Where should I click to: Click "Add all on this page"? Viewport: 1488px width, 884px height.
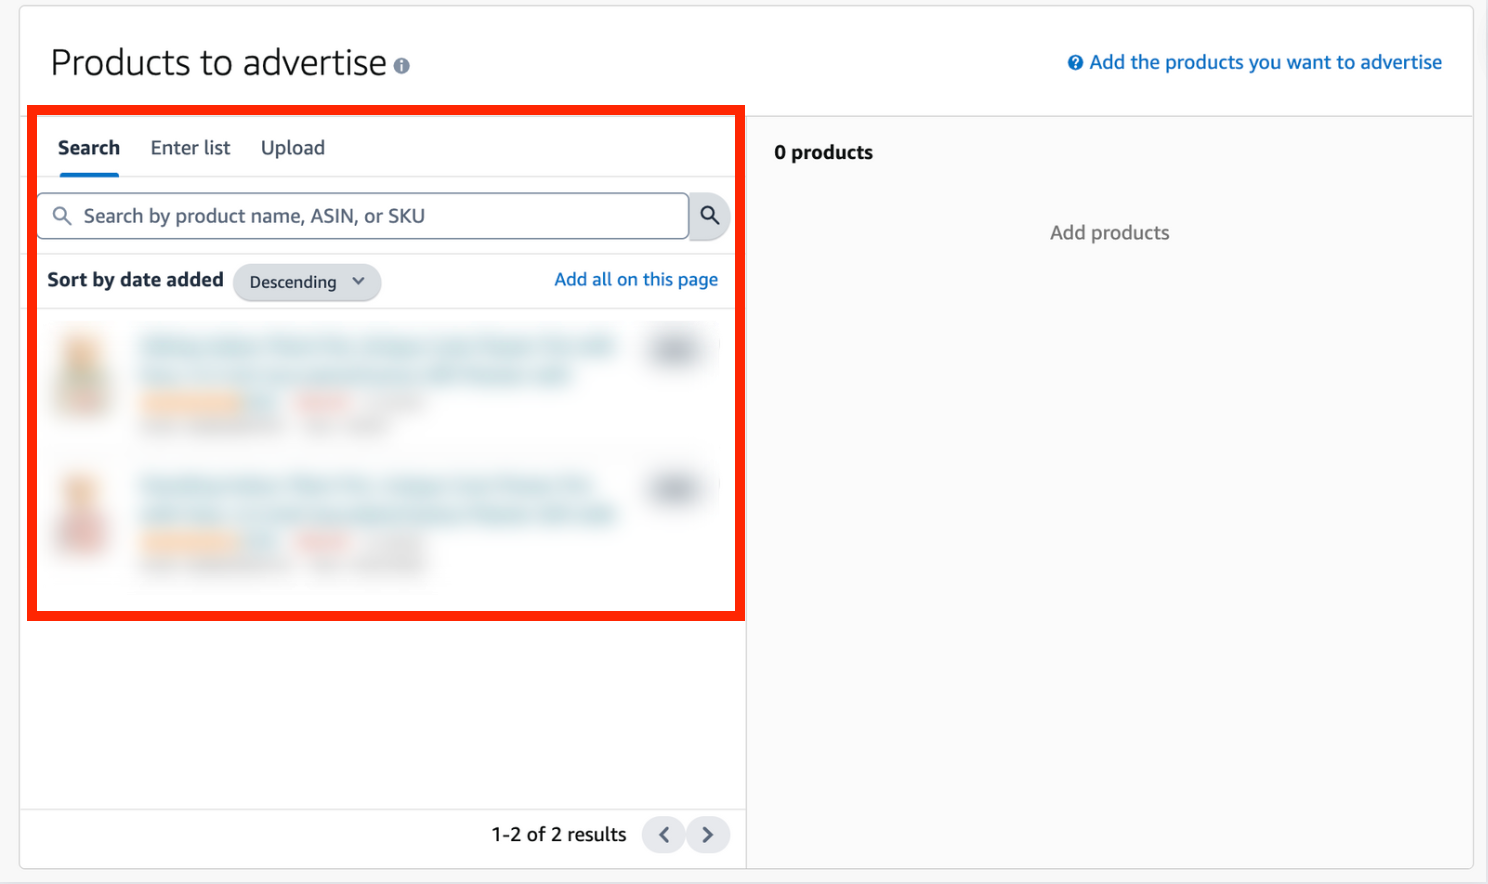click(x=636, y=279)
